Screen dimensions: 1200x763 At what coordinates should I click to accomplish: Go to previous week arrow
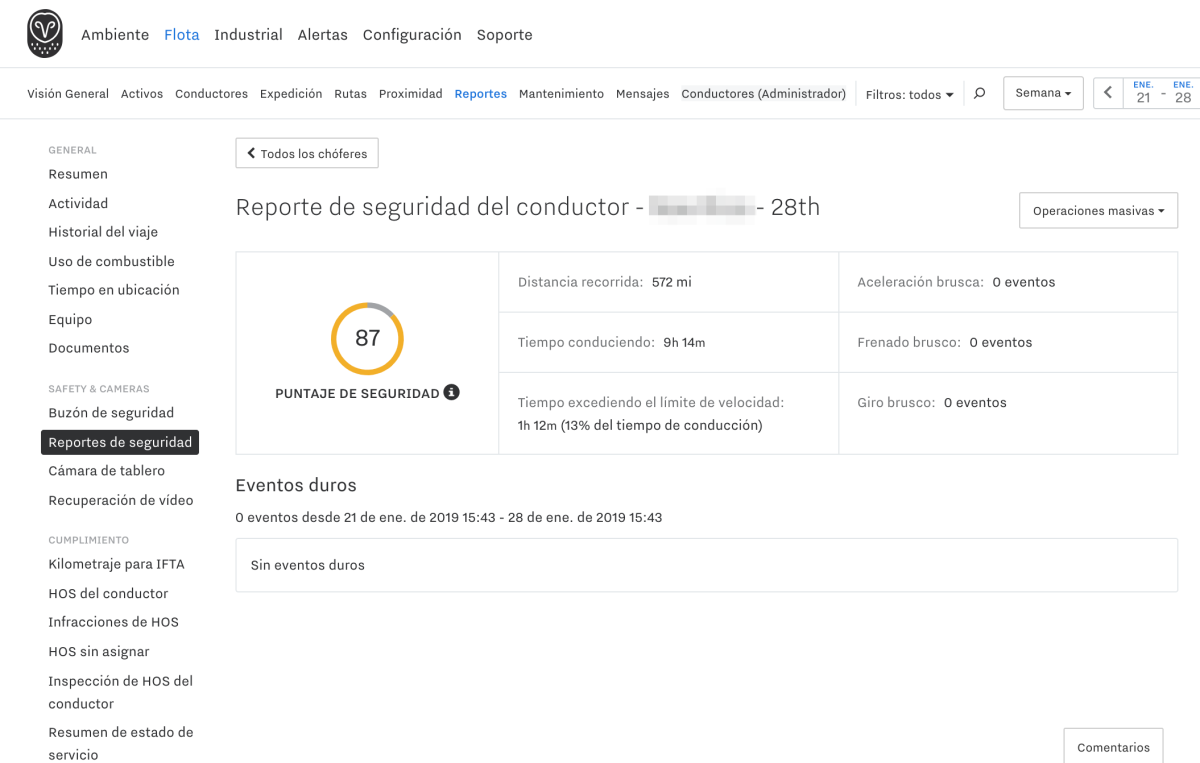[1108, 93]
